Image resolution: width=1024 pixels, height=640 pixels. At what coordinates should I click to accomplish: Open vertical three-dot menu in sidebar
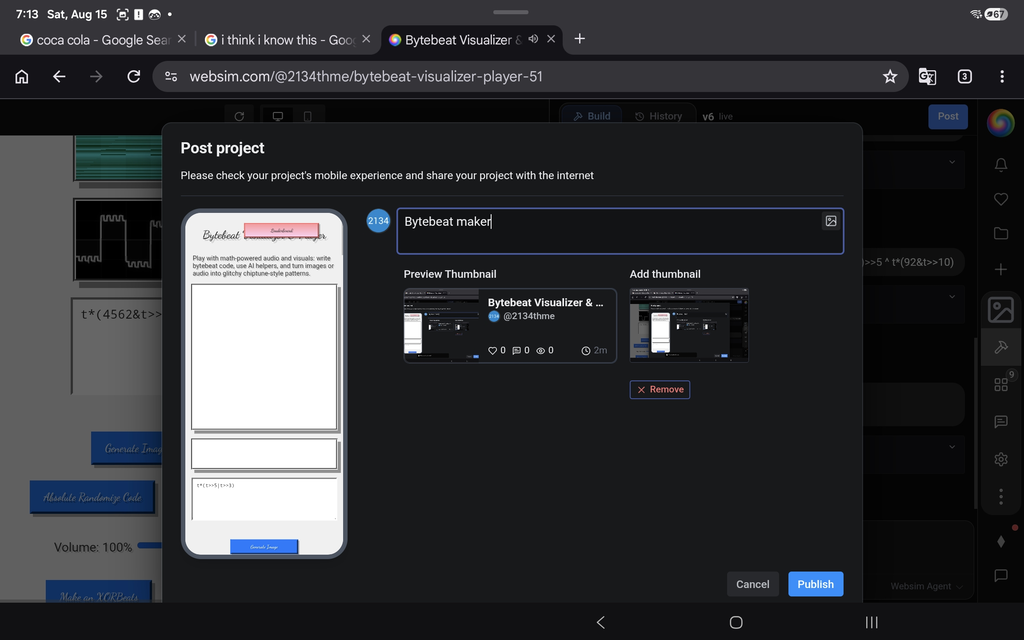click(1000, 497)
